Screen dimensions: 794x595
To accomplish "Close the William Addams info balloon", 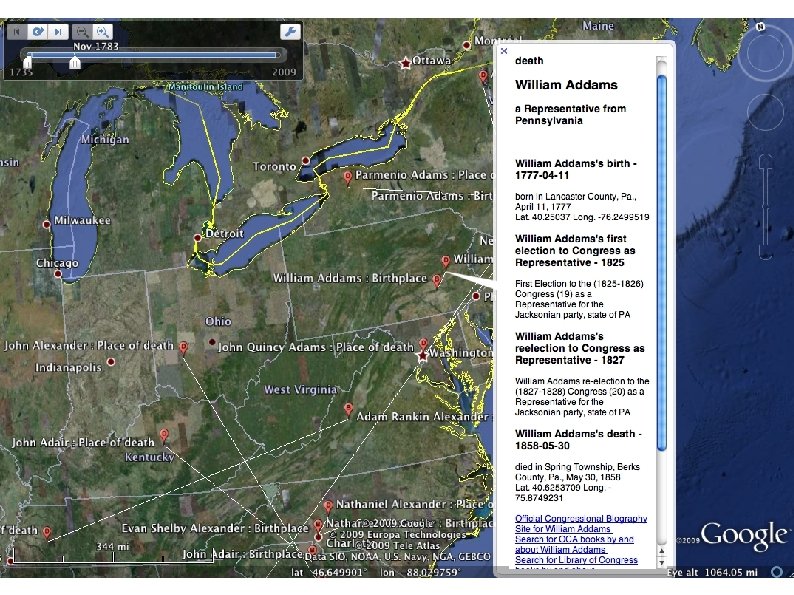I will point(504,51).
